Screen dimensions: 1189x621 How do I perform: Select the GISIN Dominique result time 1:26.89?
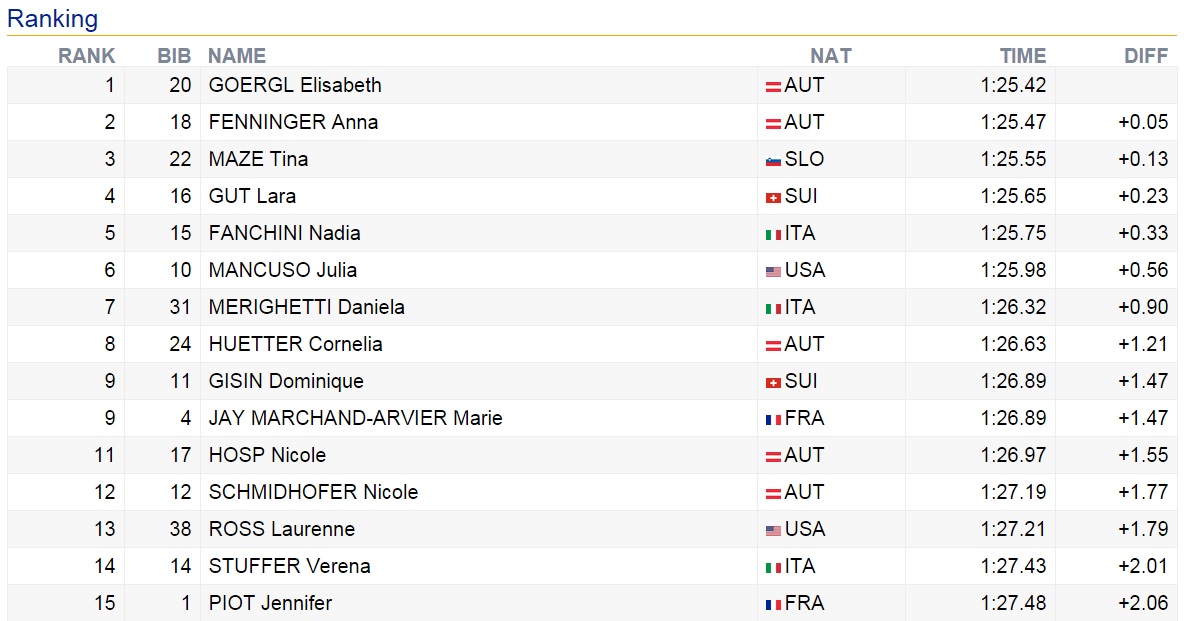(1013, 381)
